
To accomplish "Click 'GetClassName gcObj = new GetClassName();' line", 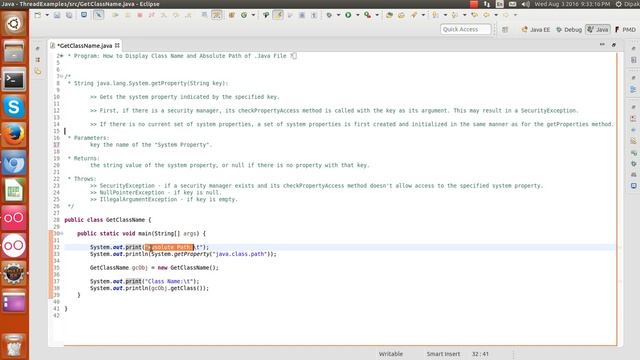I will pyautogui.click(x=154, y=268).
